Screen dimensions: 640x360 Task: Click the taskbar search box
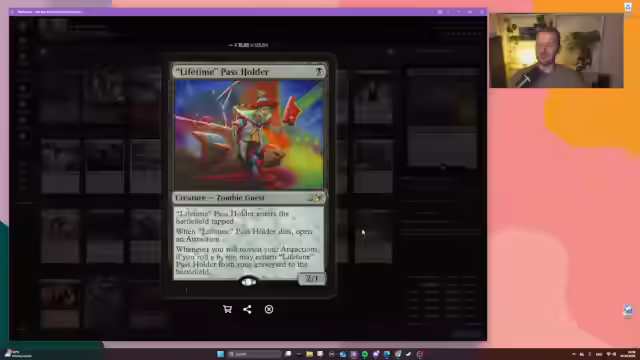coord(254,354)
